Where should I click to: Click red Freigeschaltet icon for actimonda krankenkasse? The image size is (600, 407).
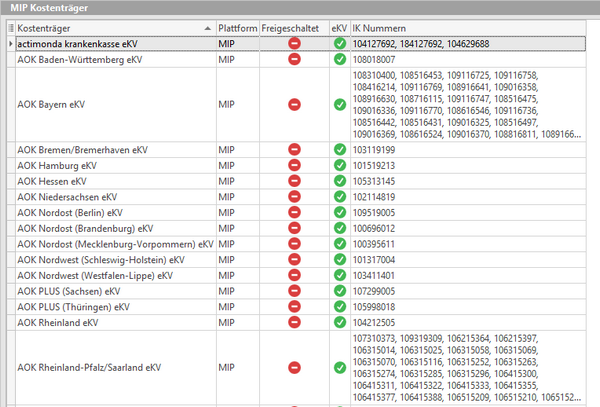coord(294,44)
